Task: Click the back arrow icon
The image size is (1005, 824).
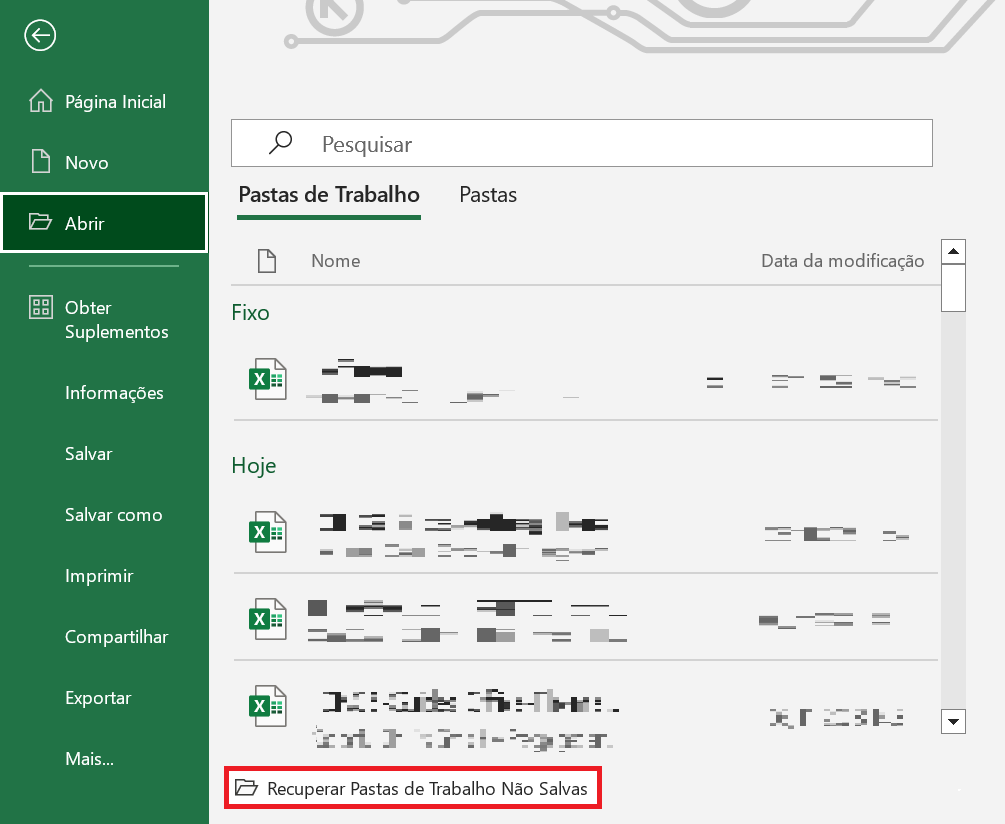Action: 40,37
